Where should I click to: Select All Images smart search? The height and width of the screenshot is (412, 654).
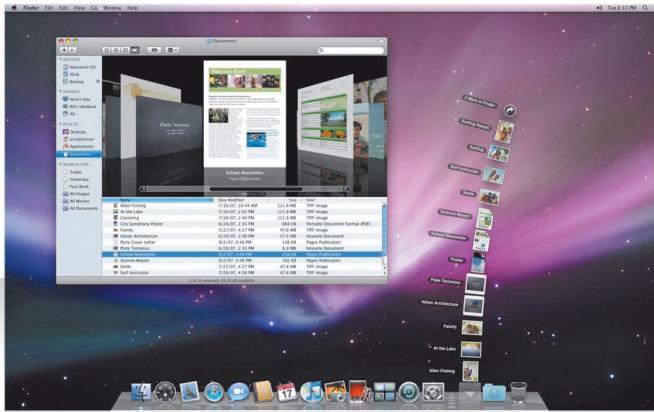pyautogui.click(x=76, y=194)
